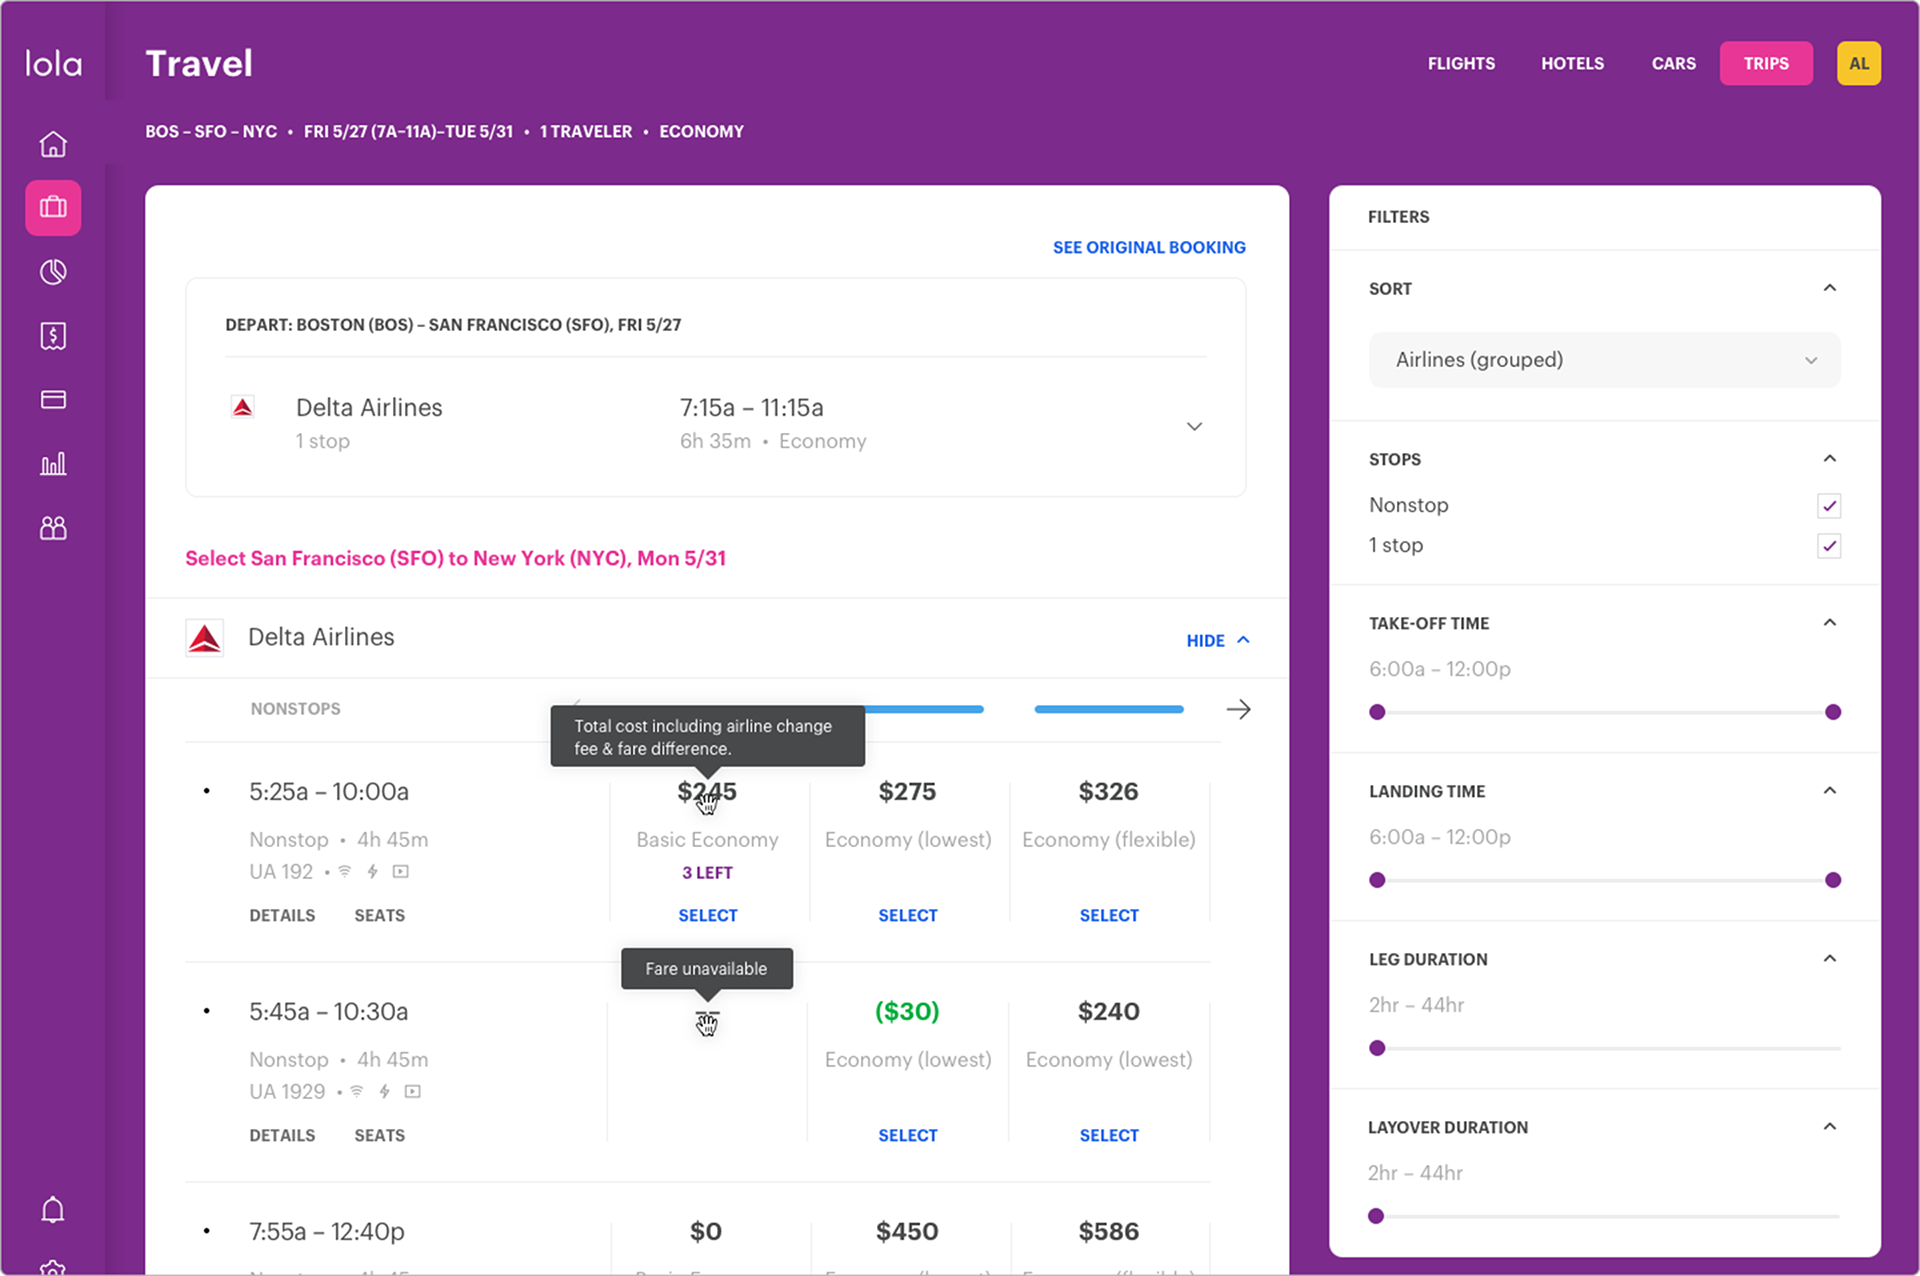Open the dollar receipt expenses icon

(53, 336)
